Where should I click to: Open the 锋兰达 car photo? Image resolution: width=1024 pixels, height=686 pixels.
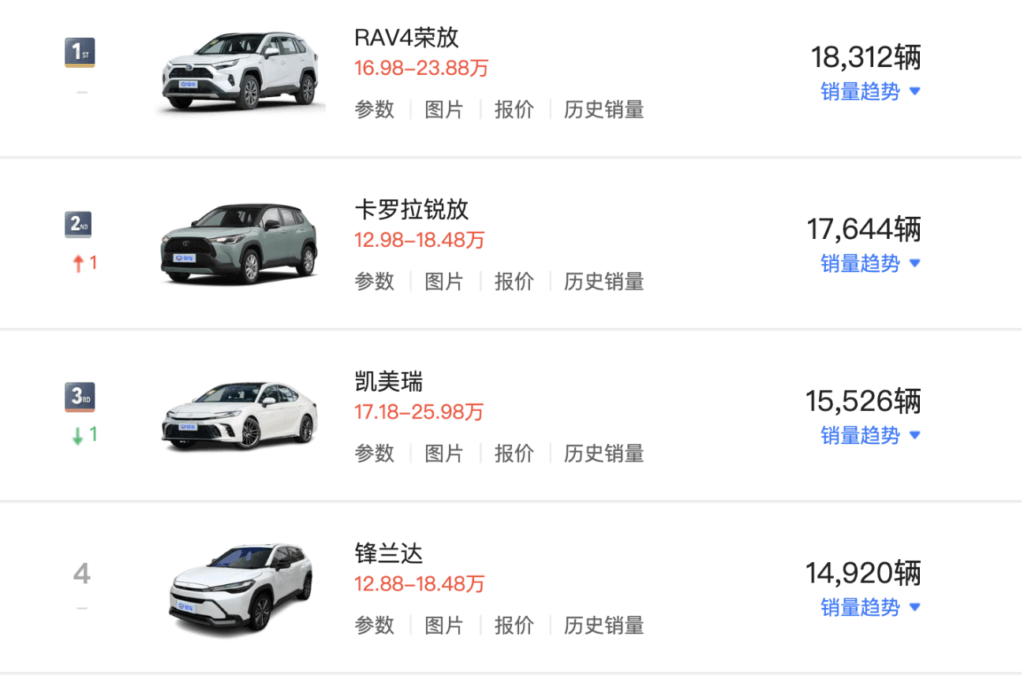[x=239, y=587]
